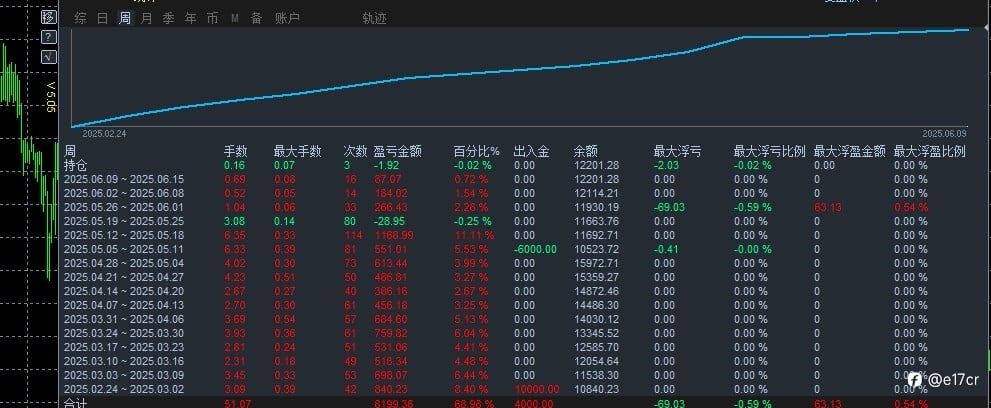Select week row 2025.04.07 ~ 2025.04.13

click(124, 305)
